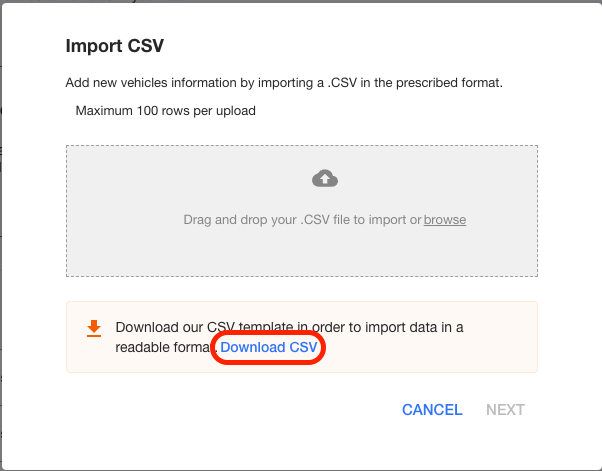The image size is (602, 471).
Task: Proceed with the NEXT button
Action: (x=505, y=410)
